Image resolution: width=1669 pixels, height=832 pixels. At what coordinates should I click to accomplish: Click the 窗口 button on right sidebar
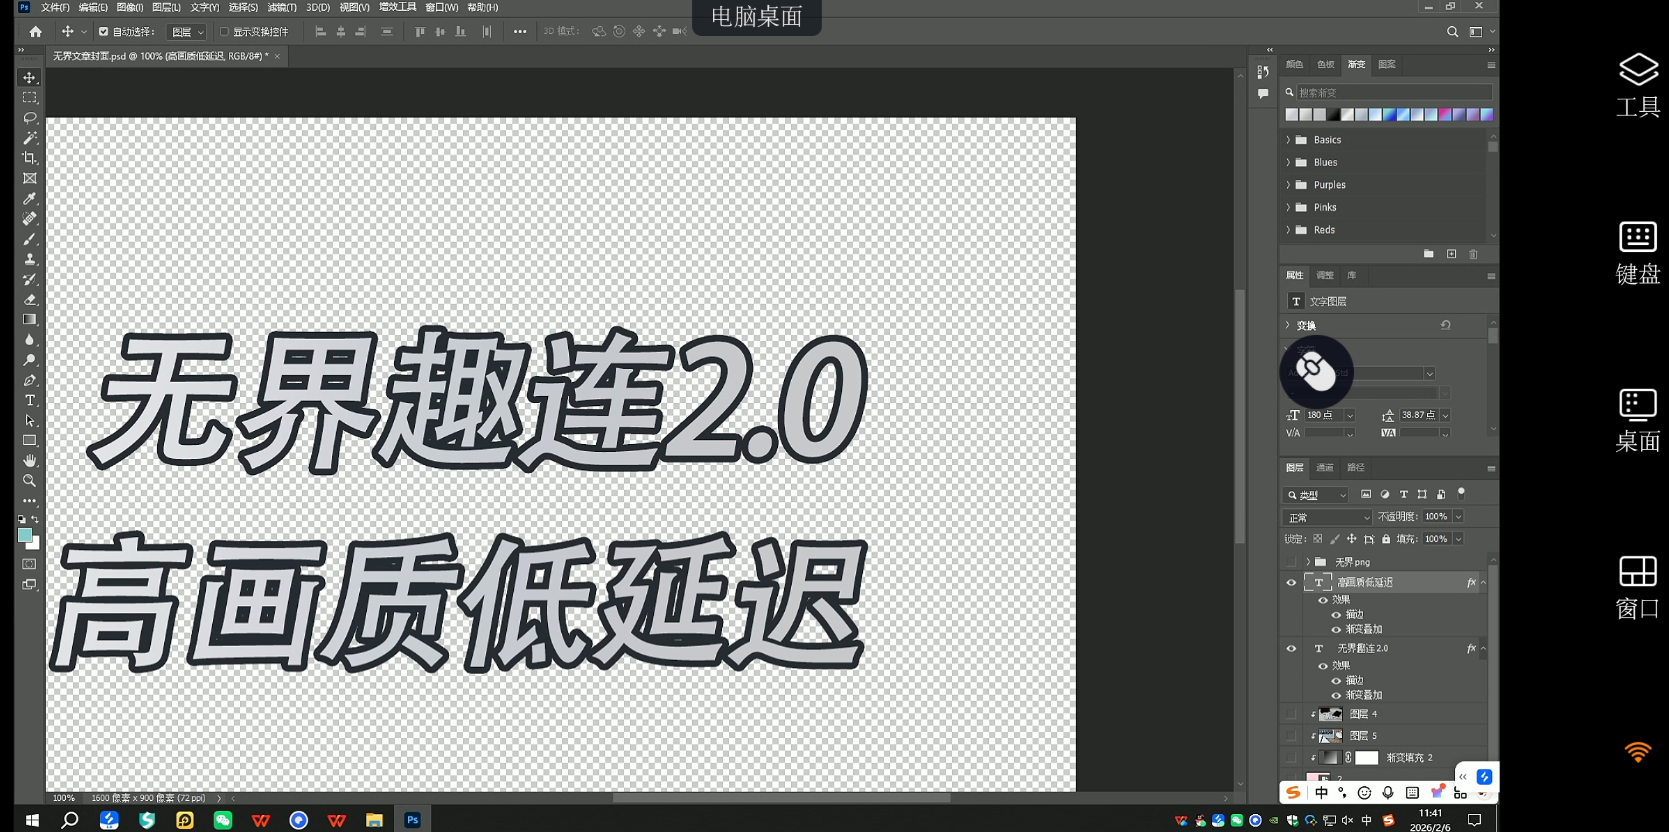click(x=1638, y=588)
